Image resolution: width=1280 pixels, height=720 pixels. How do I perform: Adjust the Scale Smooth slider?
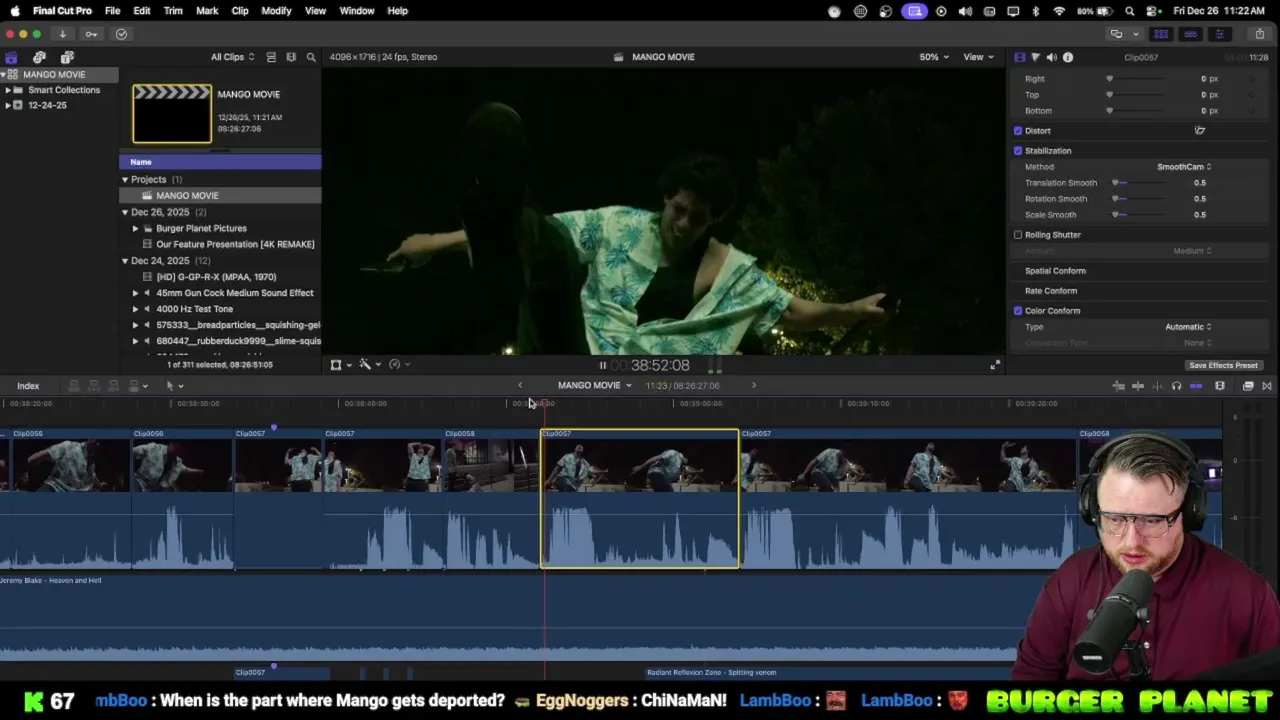[x=1138, y=215]
